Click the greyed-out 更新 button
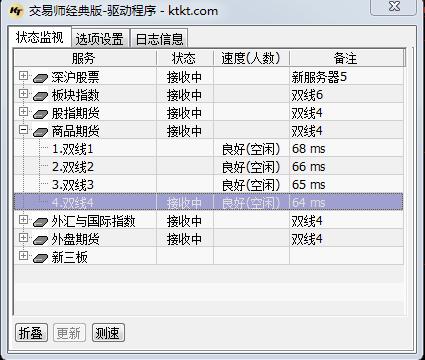Image resolution: width=425 pixels, height=360 pixels. pos(69,333)
